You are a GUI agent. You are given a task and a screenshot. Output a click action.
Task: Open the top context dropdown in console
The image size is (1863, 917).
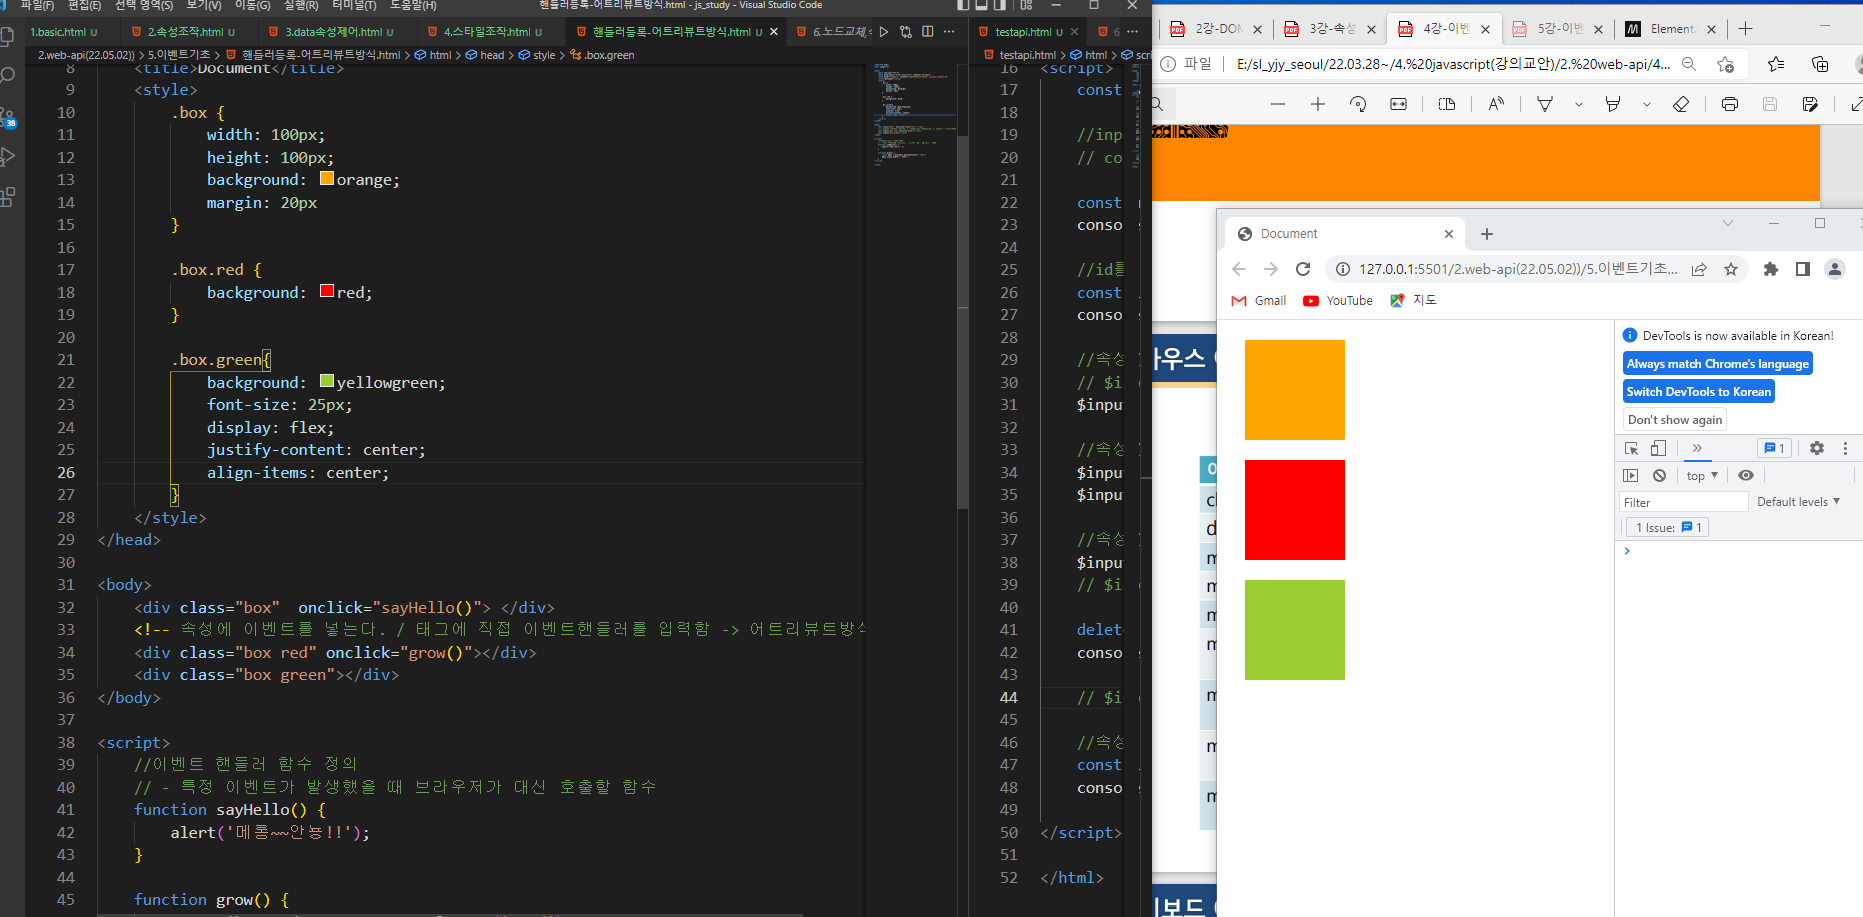point(1702,476)
